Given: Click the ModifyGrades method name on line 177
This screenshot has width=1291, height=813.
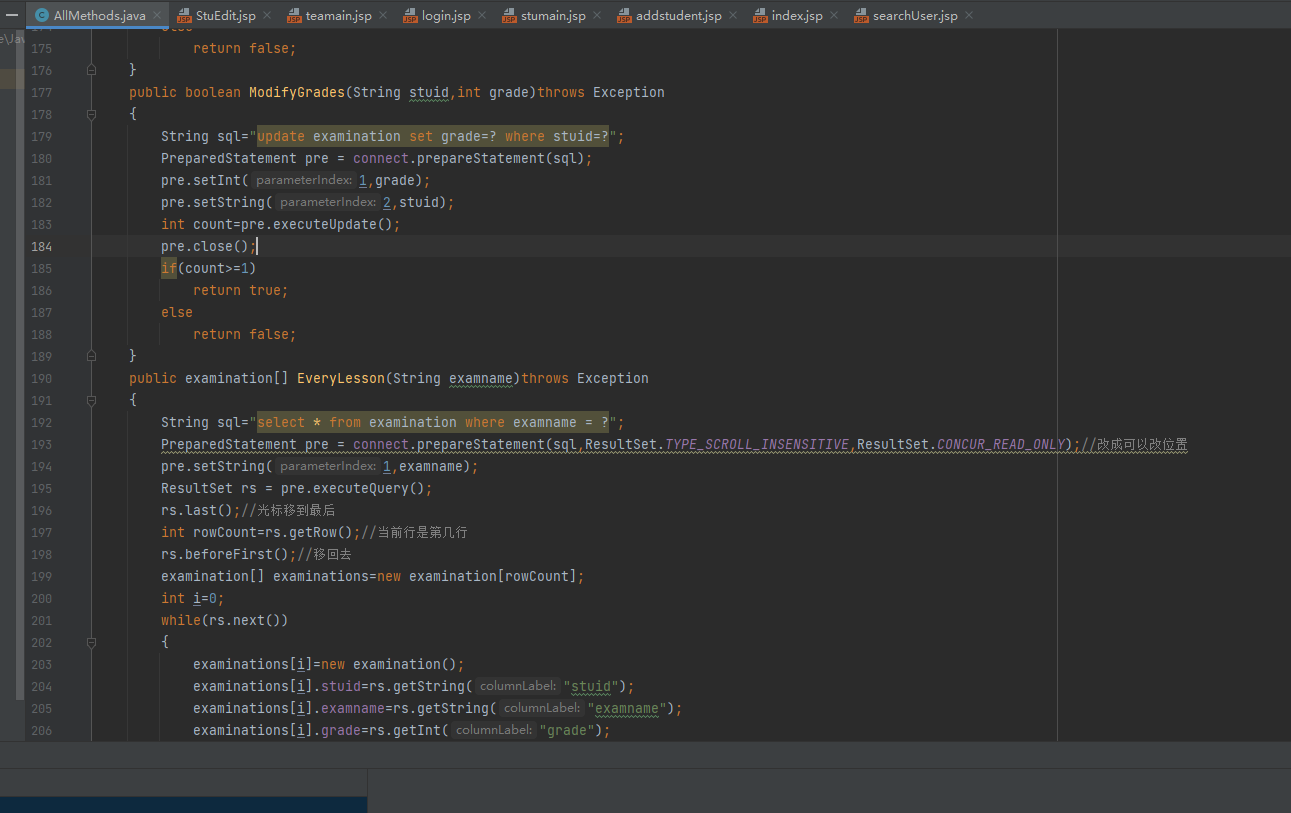Looking at the screenshot, I should pos(297,92).
